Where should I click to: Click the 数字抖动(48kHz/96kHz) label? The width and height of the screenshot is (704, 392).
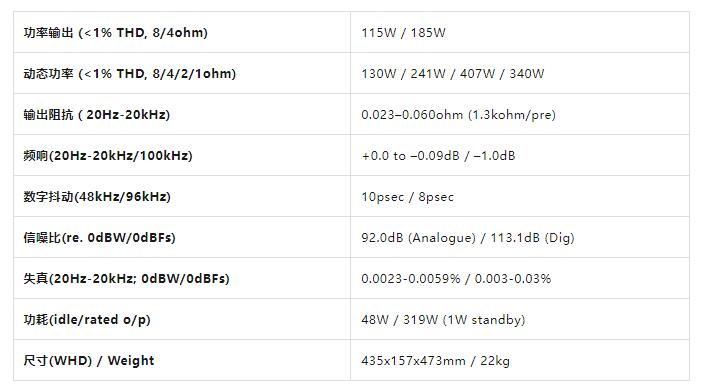[97, 197]
